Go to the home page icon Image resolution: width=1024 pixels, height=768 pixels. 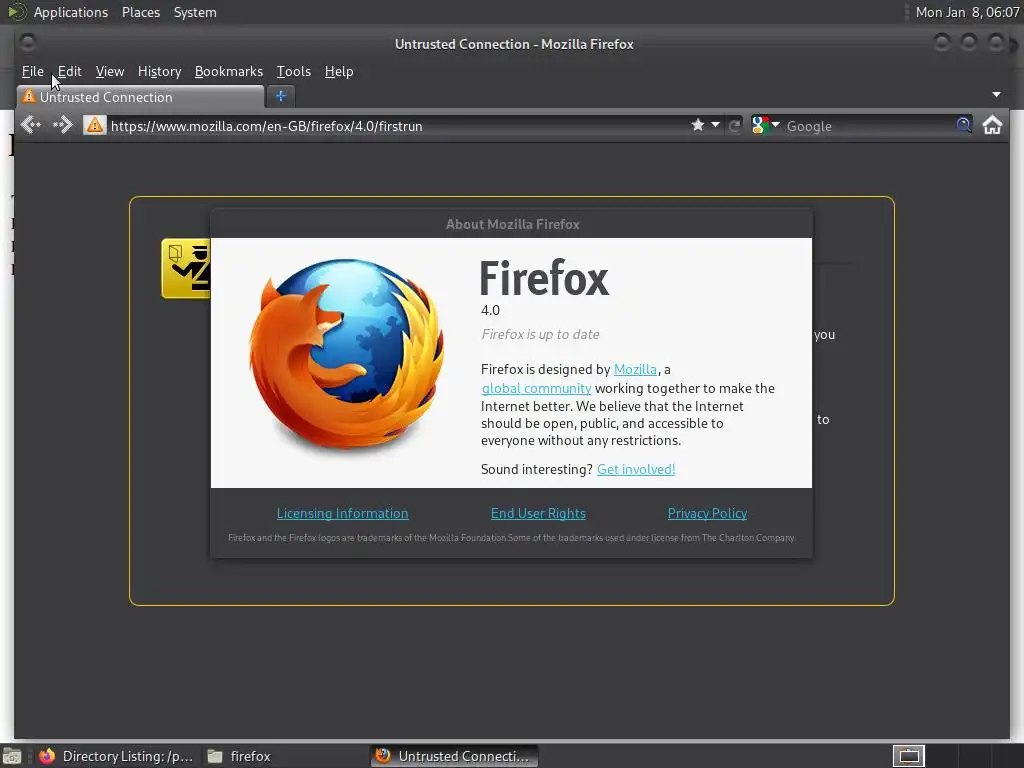pyautogui.click(x=992, y=125)
